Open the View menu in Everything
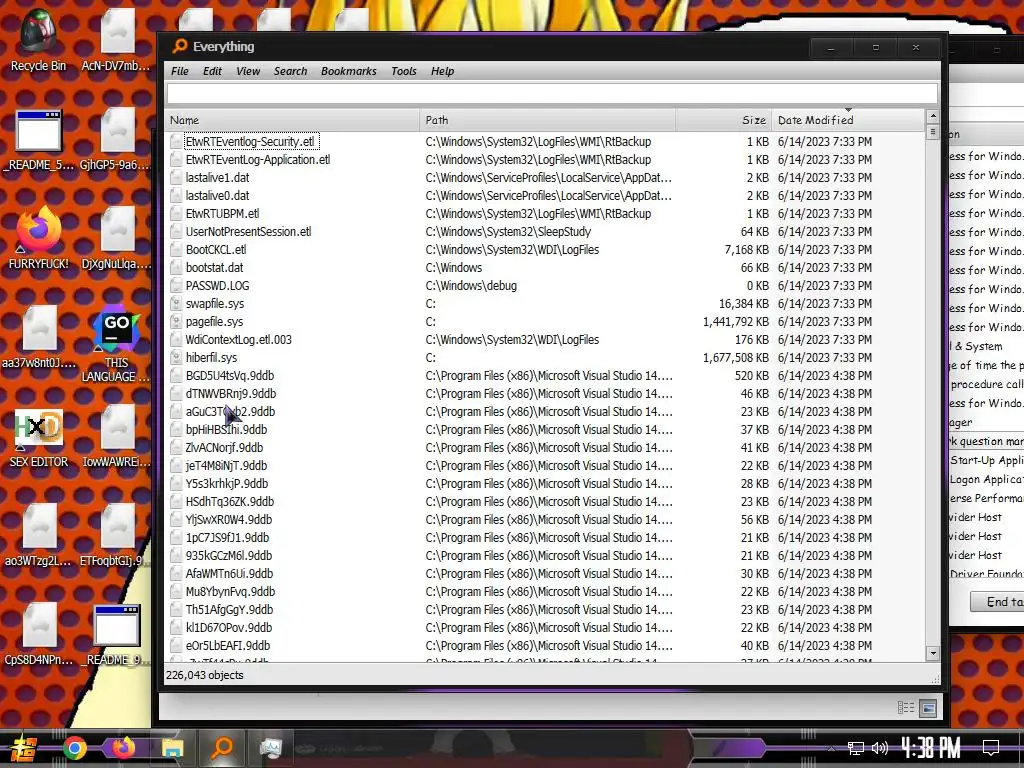The width and height of the screenshot is (1024, 768). 248,71
